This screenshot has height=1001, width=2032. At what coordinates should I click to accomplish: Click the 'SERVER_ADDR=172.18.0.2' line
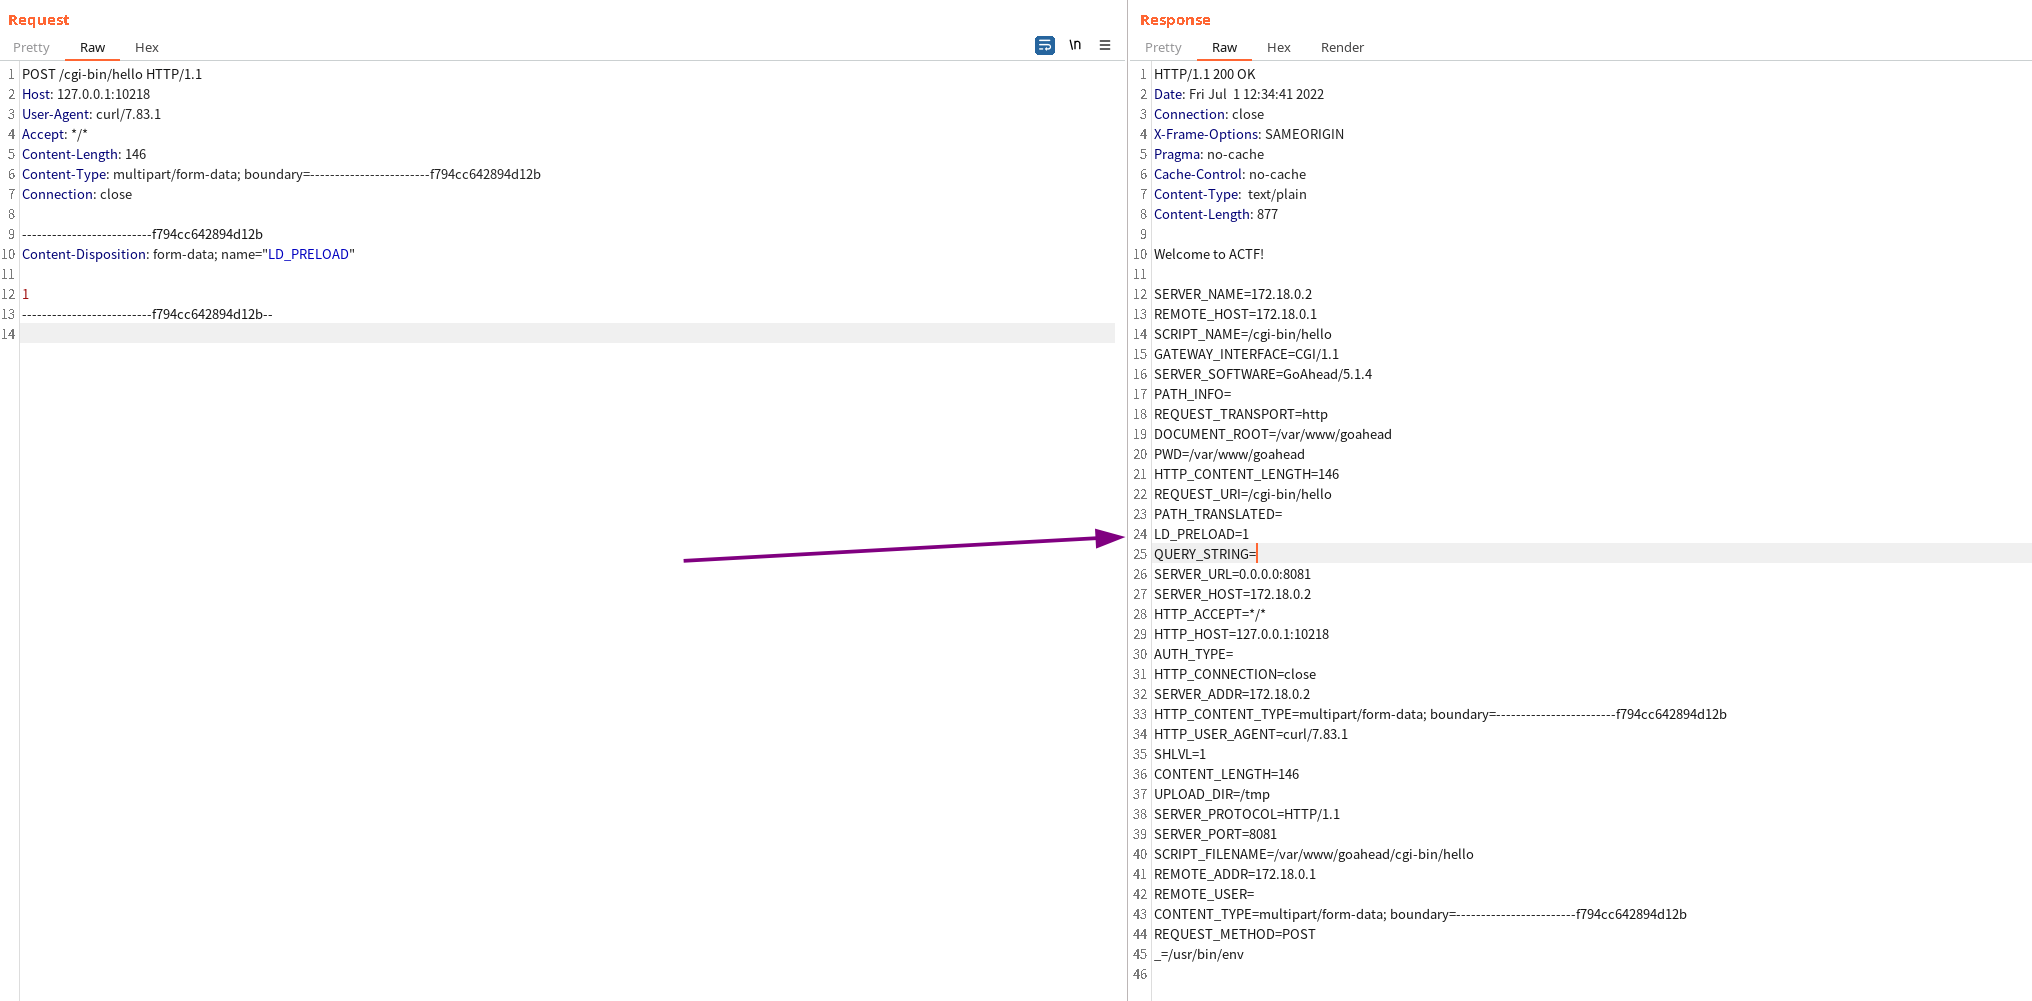tap(1232, 694)
